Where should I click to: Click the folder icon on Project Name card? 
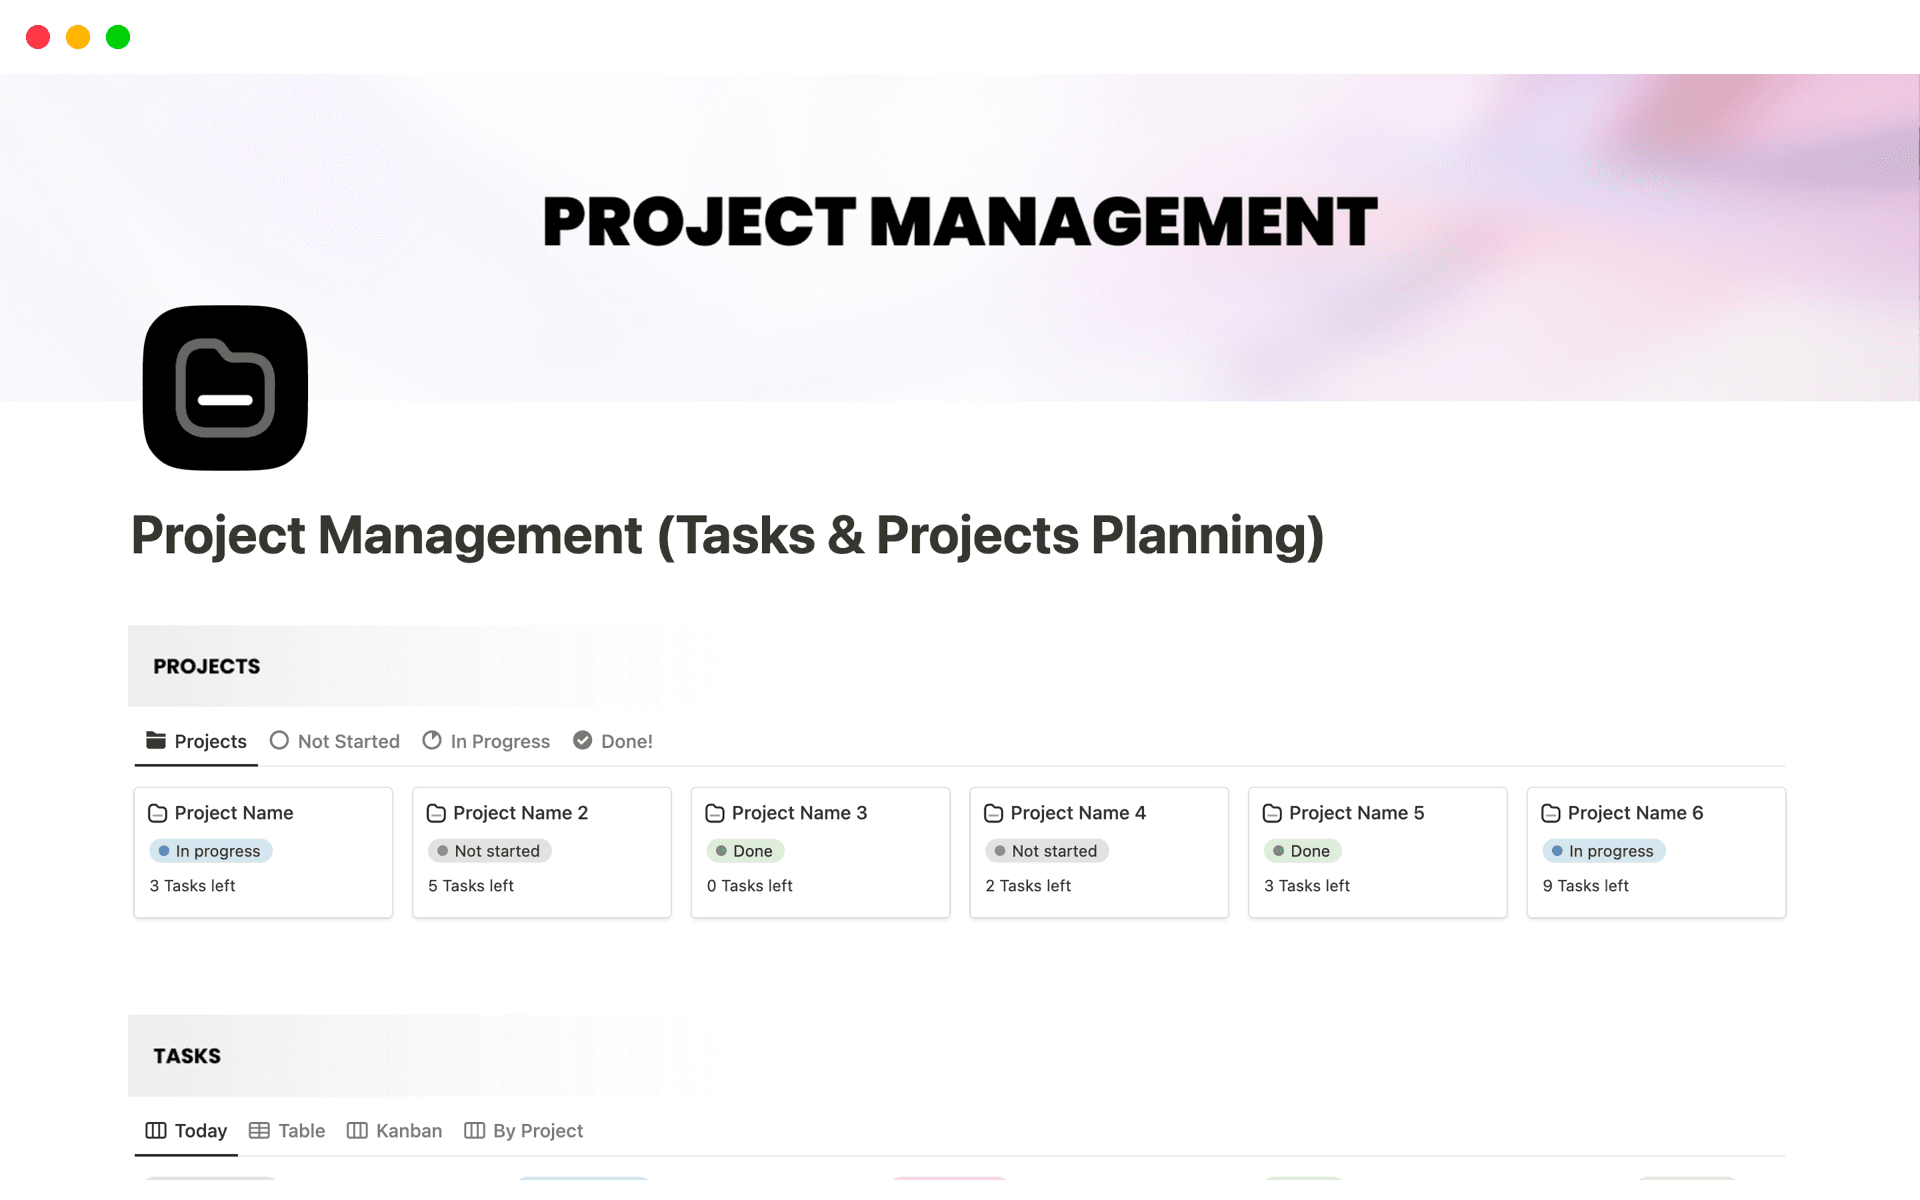156,813
